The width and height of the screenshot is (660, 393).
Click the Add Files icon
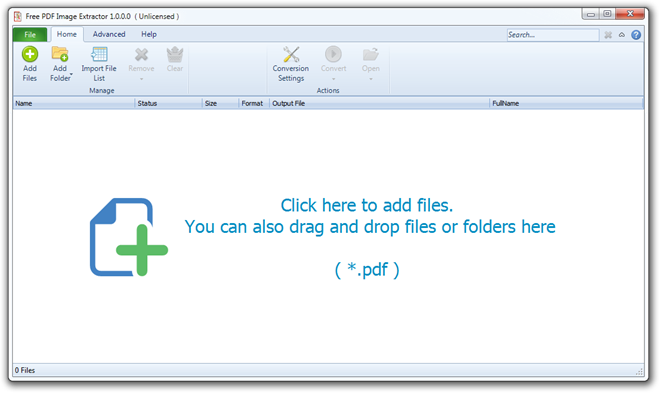point(29,54)
